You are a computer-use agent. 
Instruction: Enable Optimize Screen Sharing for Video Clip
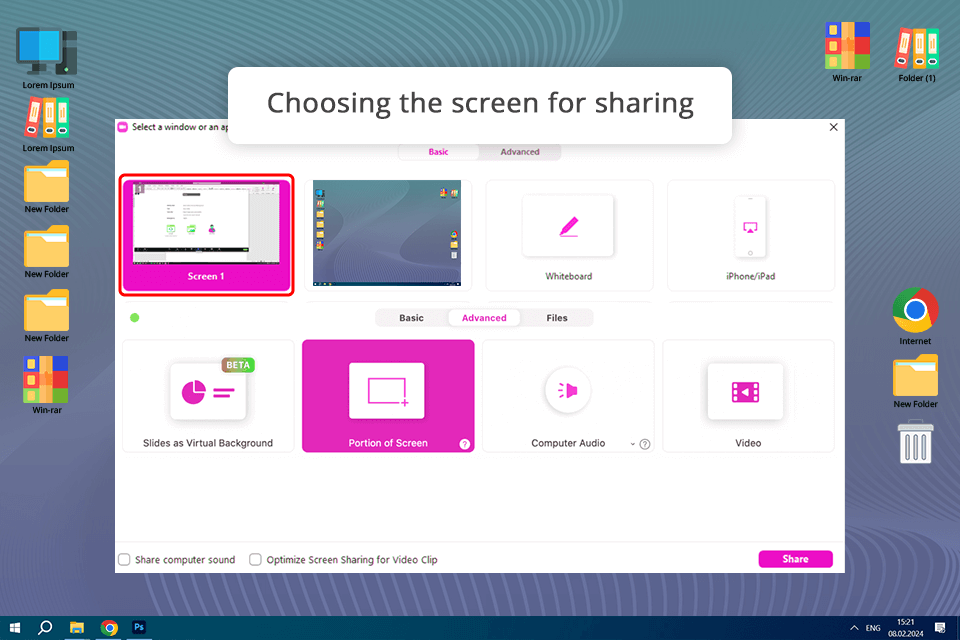[x=255, y=559]
